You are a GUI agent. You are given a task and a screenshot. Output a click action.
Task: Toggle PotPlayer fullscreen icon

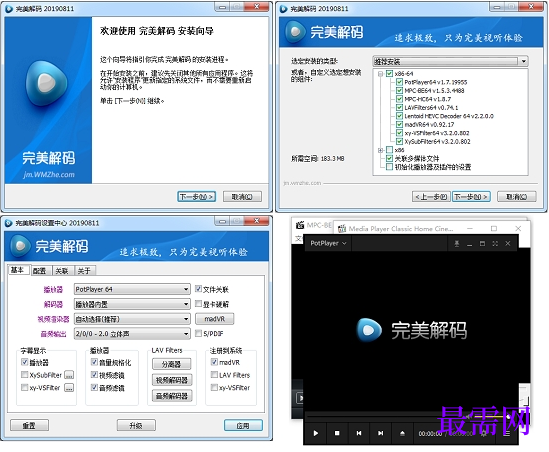(x=495, y=243)
